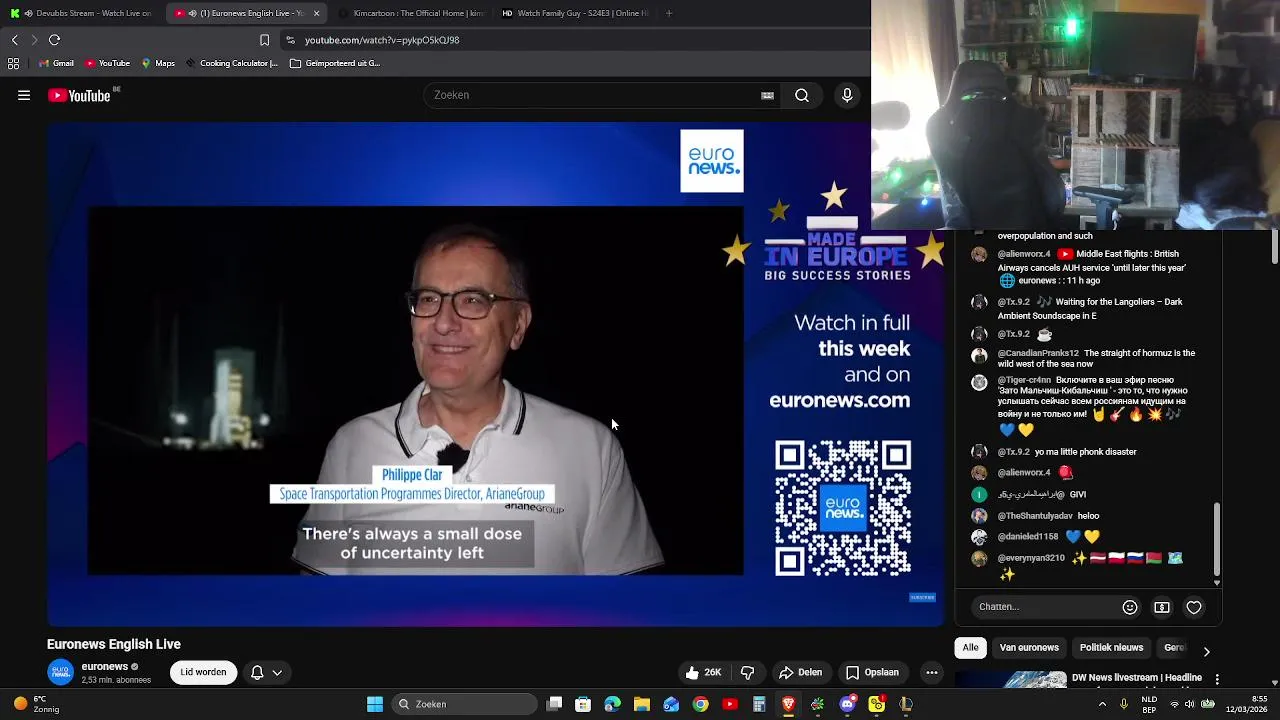Open File Explorer from taskbar
1280x720 pixels.
(x=642, y=704)
